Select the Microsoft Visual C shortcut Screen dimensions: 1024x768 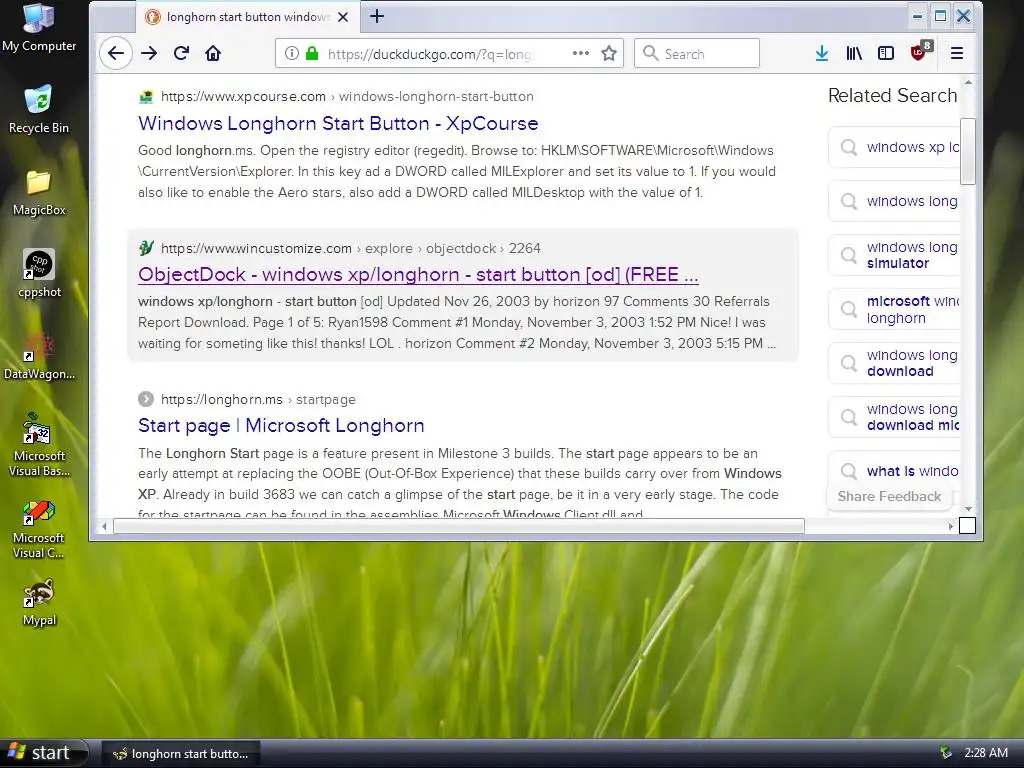(39, 528)
